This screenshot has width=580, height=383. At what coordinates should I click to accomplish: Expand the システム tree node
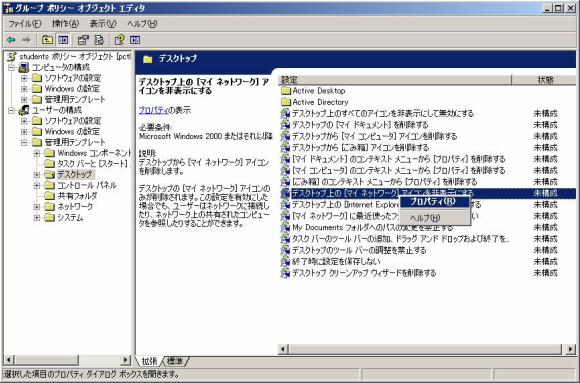37,218
